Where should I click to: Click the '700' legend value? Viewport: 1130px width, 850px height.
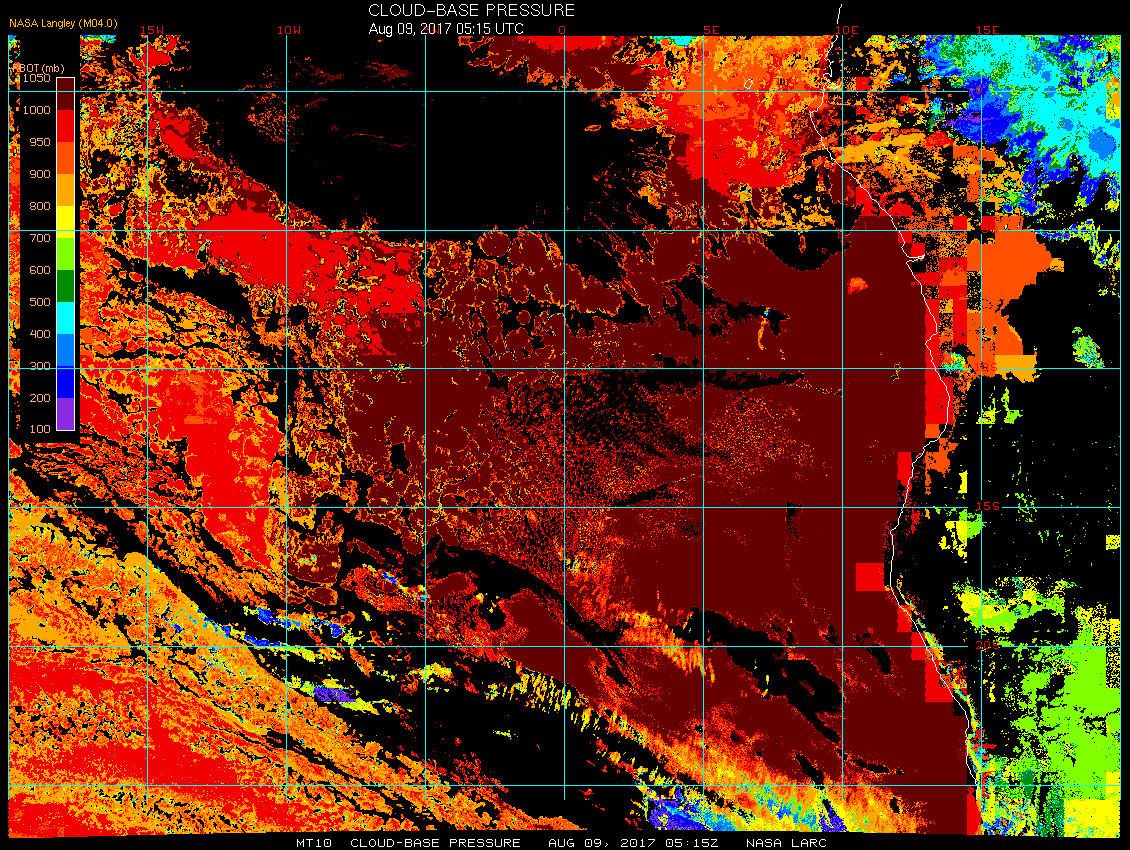(40, 238)
